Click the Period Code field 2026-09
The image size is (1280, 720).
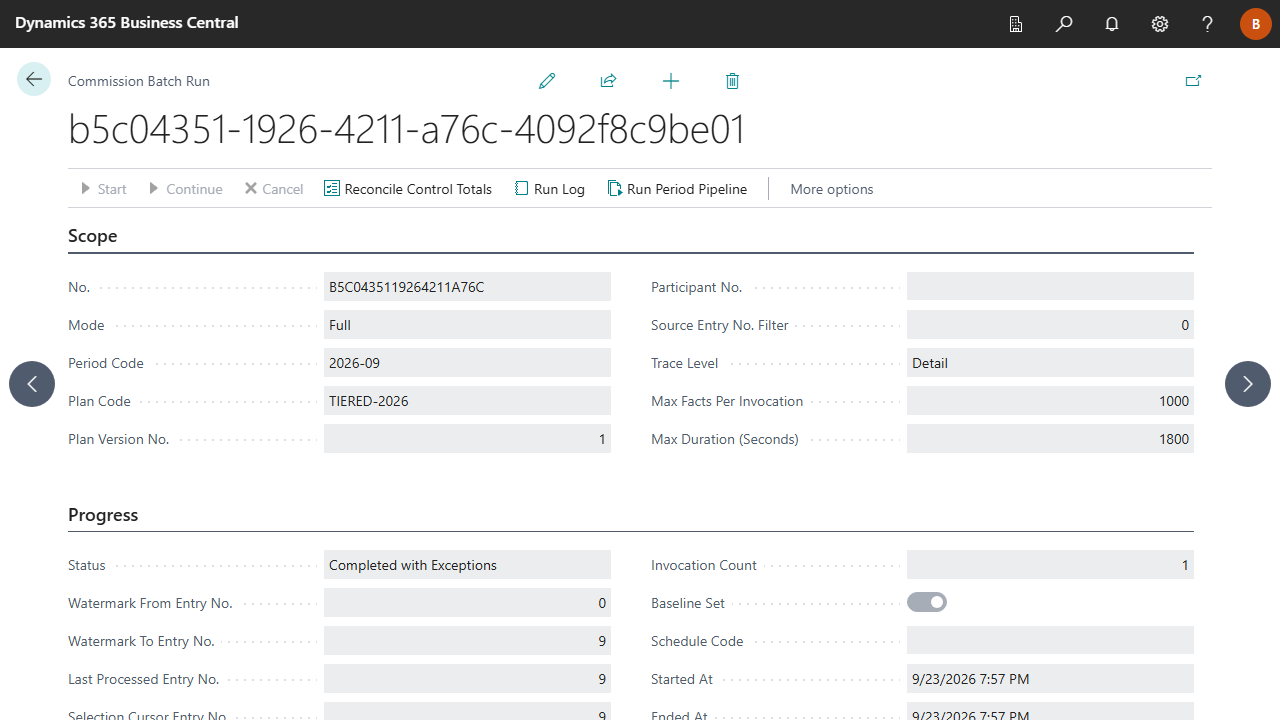point(467,363)
